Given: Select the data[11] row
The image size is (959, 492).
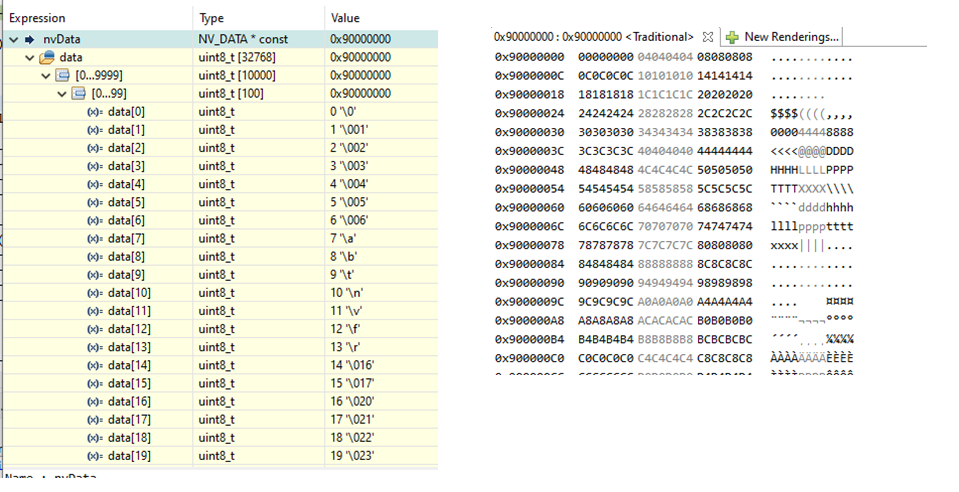Looking at the screenshot, I should point(221,311).
